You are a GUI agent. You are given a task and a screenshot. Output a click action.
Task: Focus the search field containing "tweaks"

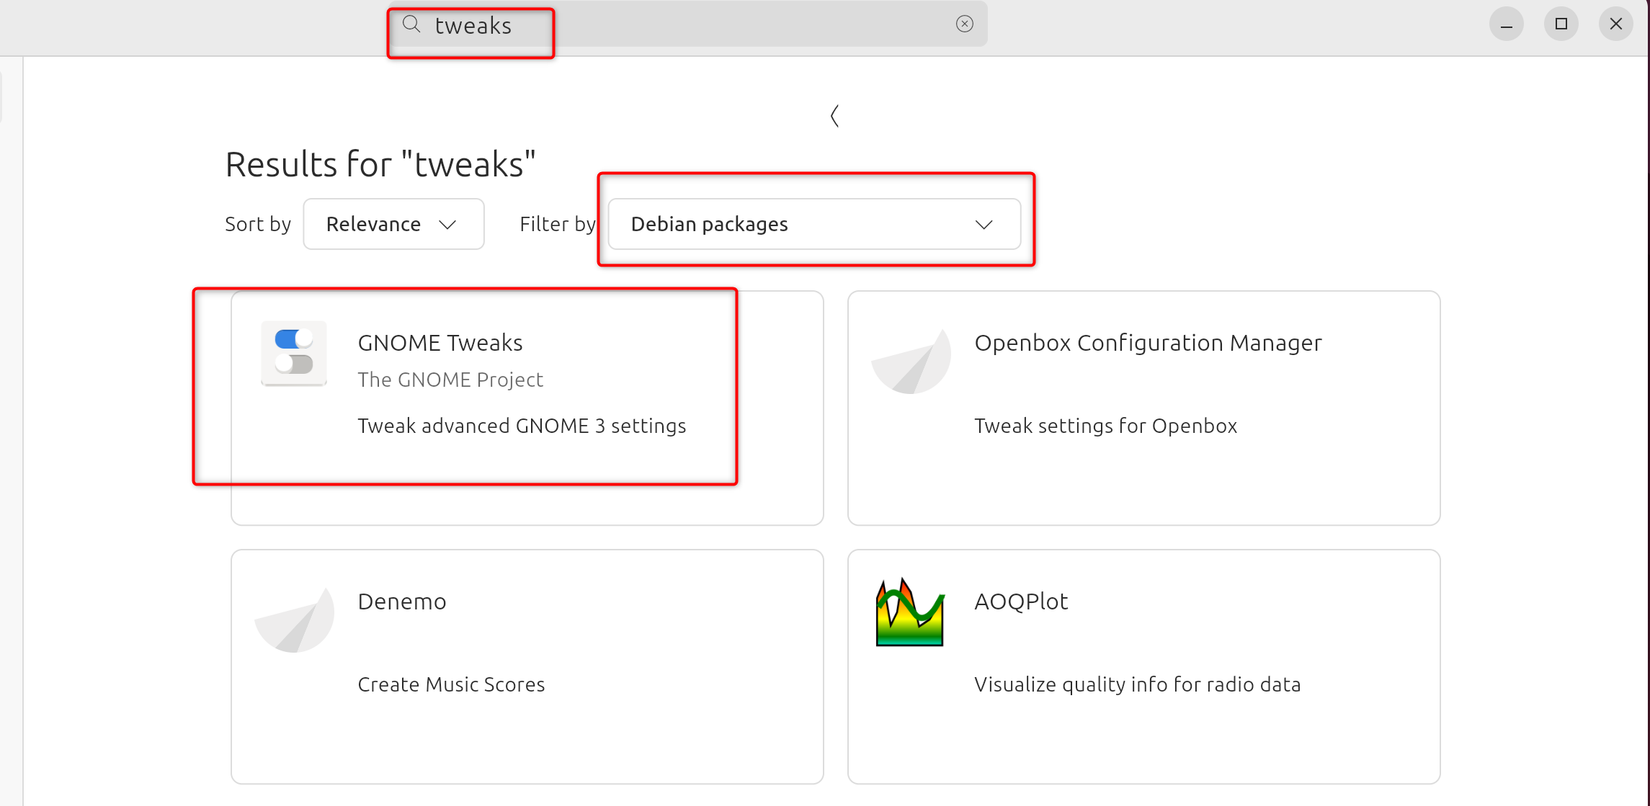click(x=680, y=25)
